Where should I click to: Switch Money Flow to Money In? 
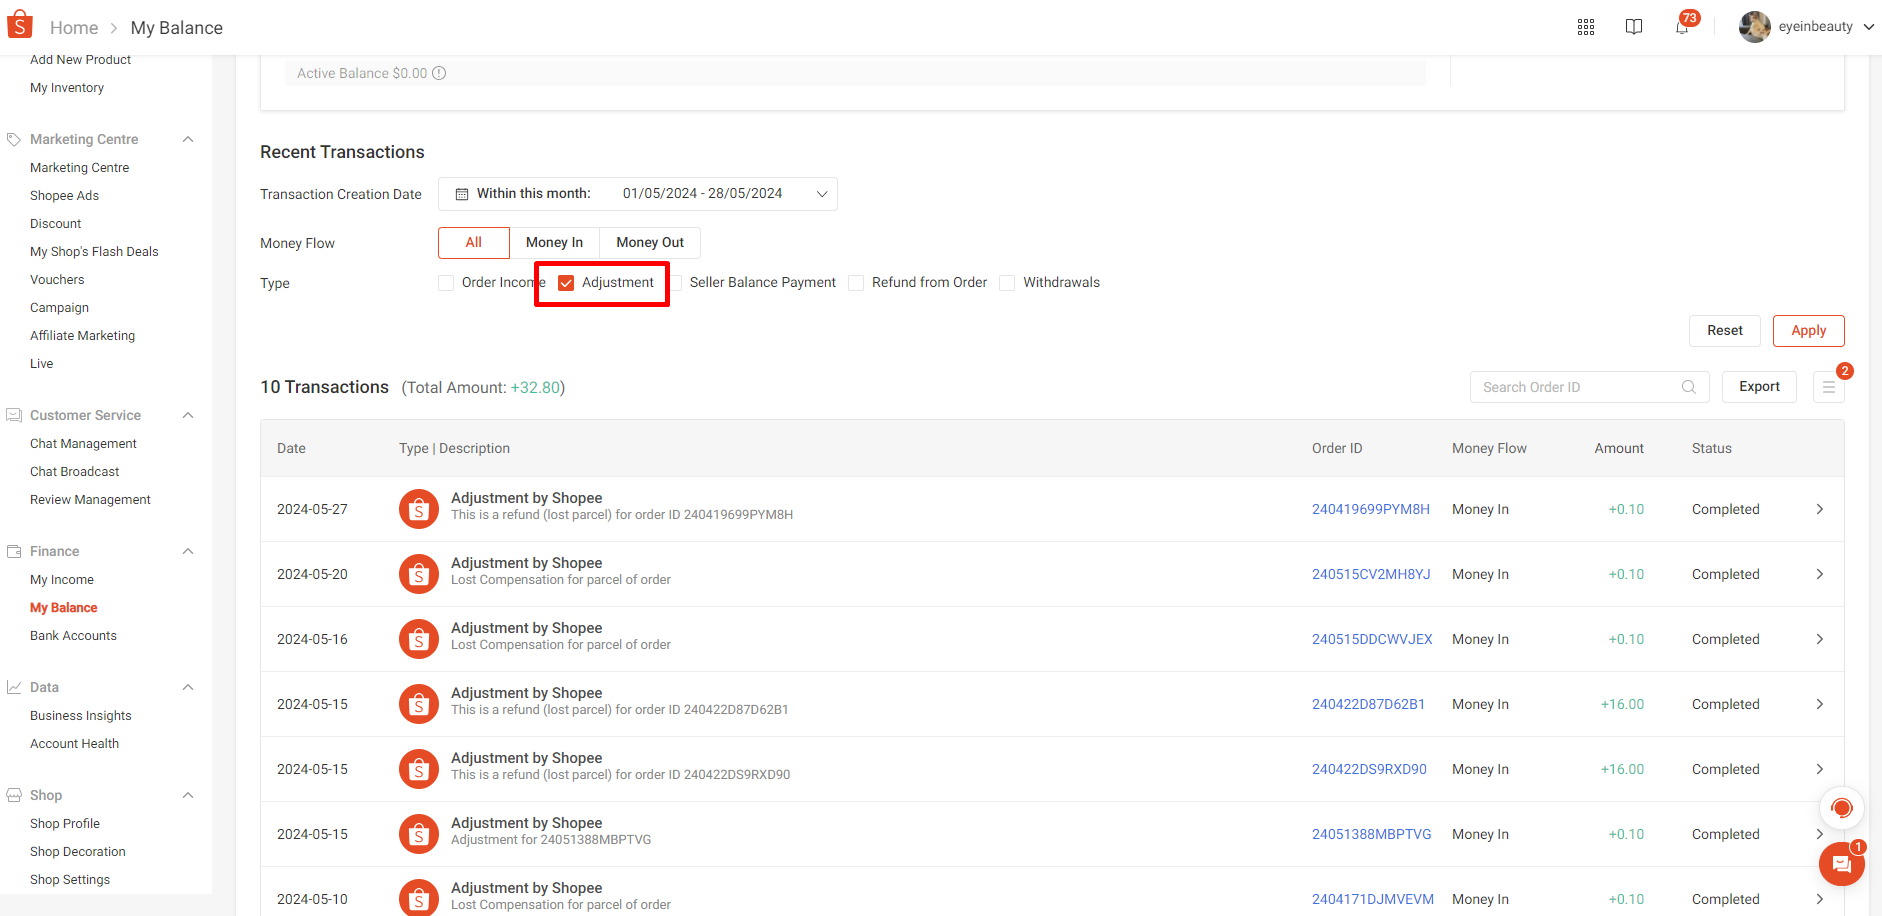(x=554, y=243)
